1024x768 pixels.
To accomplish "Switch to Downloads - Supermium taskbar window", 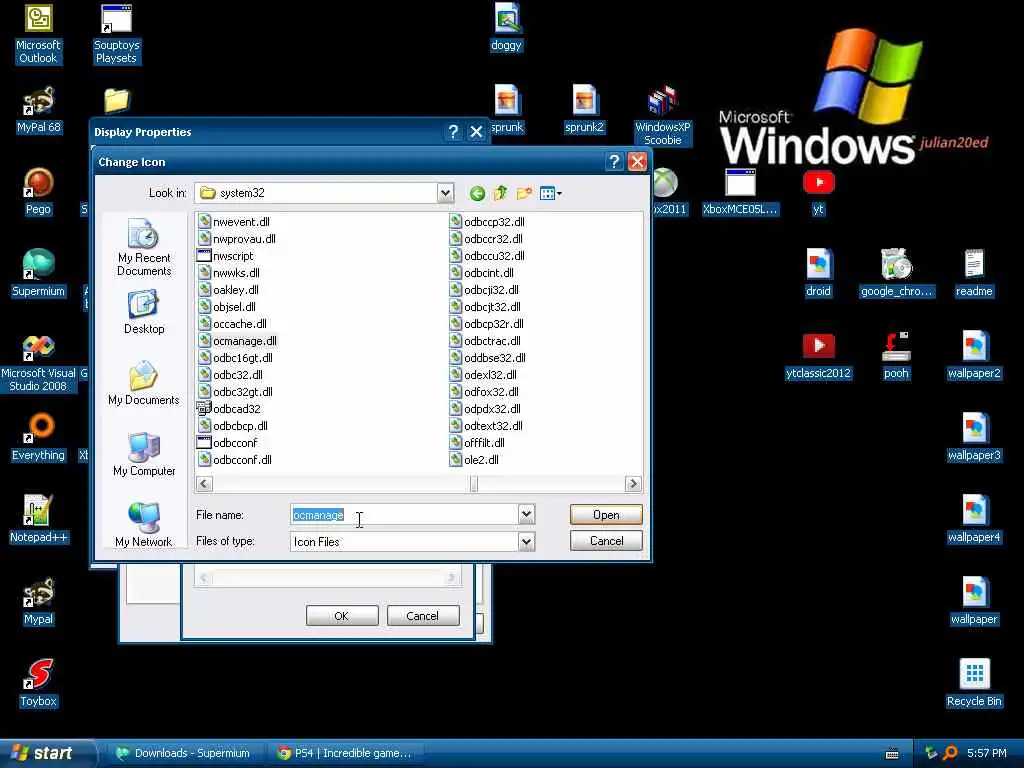I will 185,753.
